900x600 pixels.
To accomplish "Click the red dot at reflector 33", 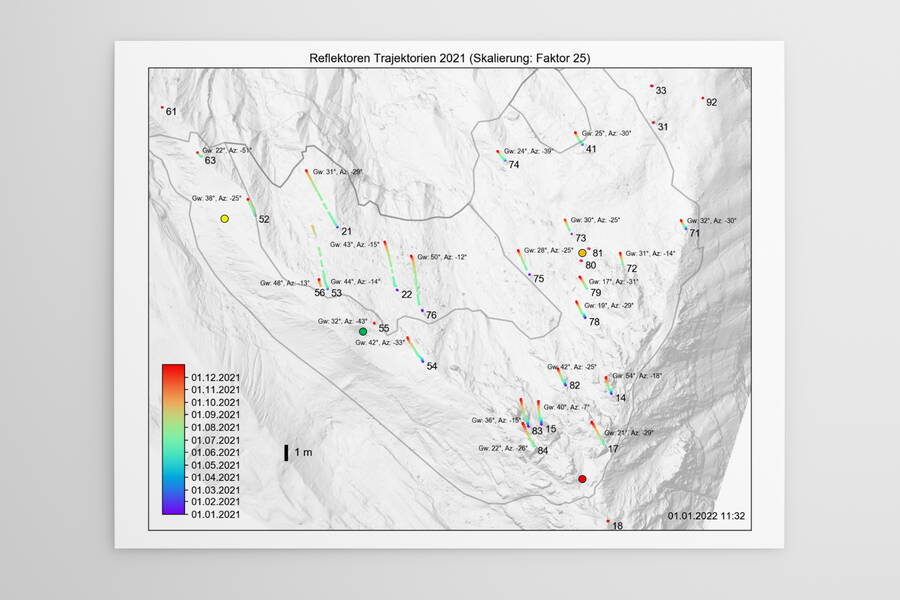I will 652,87.
